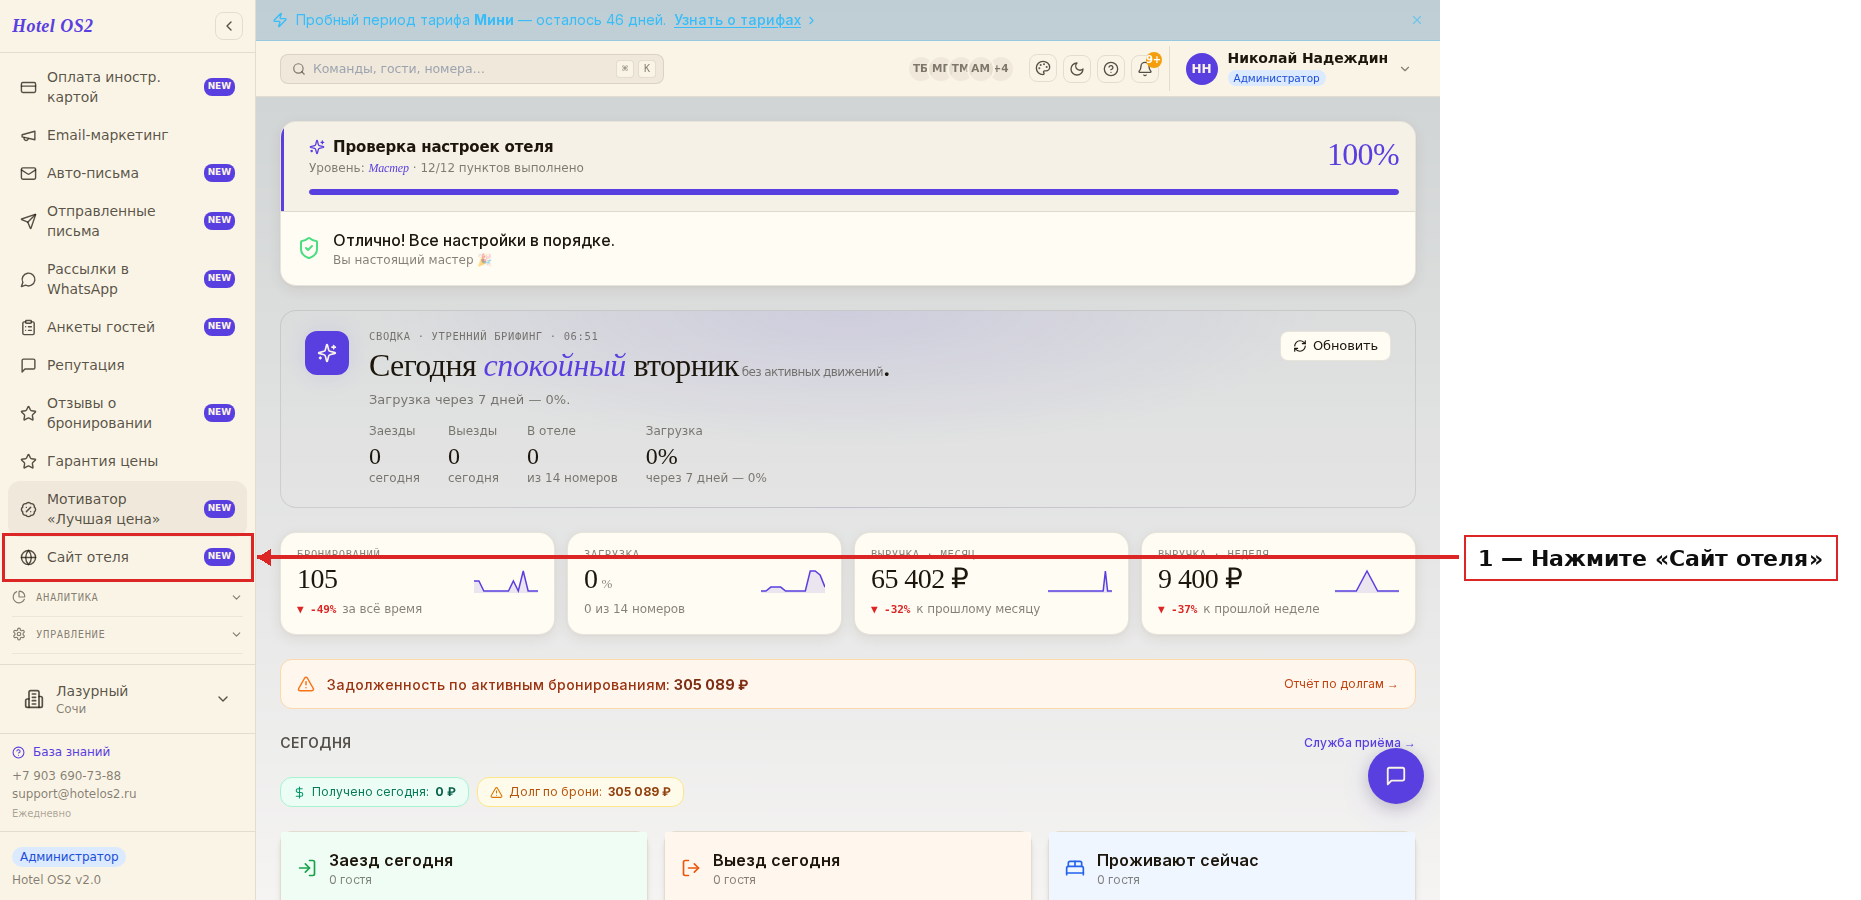
Task: Click the Сайт отеля globe icon
Action: 29,557
